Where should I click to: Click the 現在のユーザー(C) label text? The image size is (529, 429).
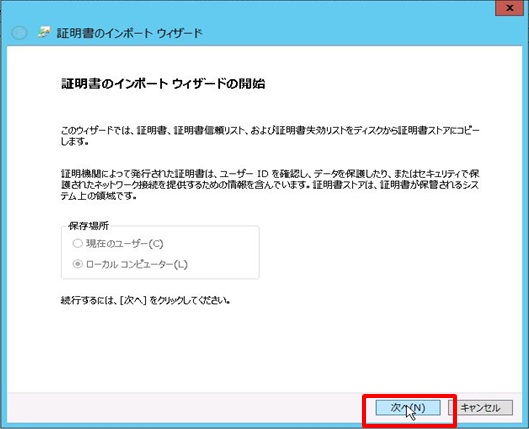point(124,244)
